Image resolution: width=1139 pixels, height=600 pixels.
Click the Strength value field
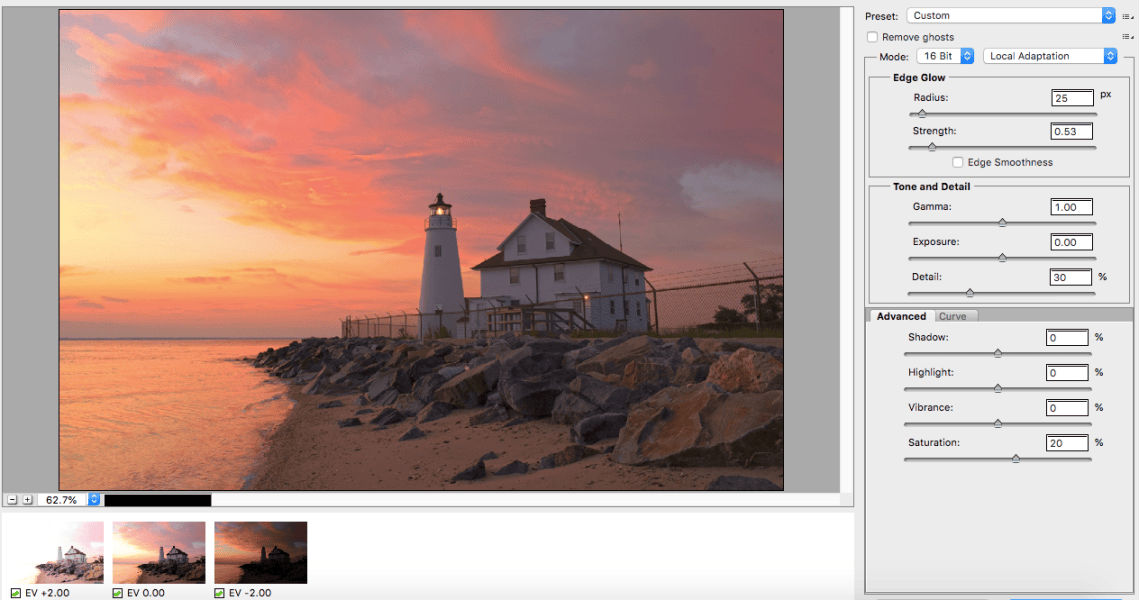tap(1072, 131)
